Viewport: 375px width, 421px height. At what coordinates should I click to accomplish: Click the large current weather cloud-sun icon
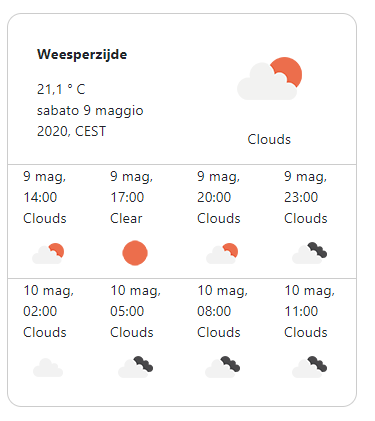tap(269, 79)
